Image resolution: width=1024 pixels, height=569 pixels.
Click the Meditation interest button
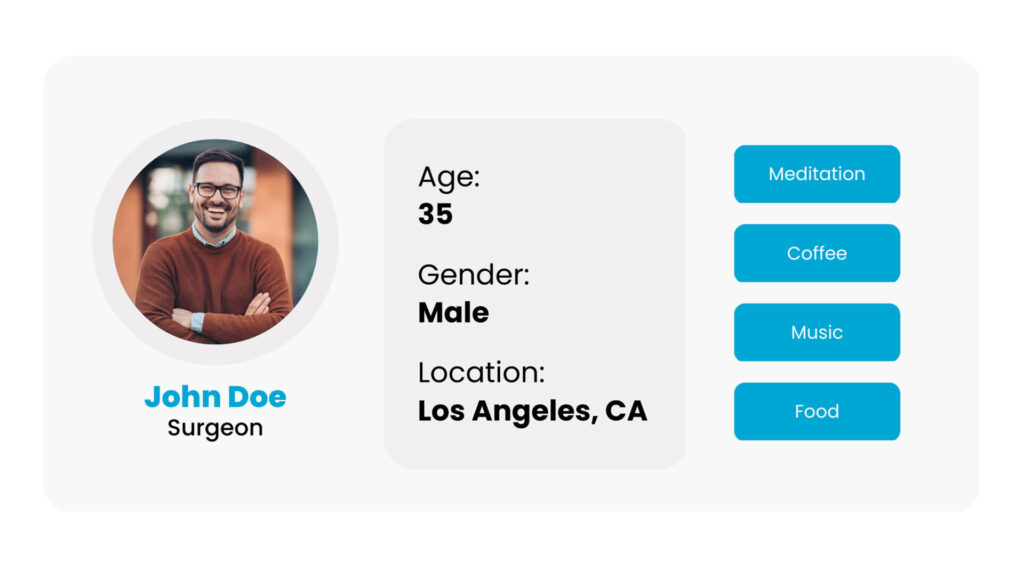click(816, 174)
